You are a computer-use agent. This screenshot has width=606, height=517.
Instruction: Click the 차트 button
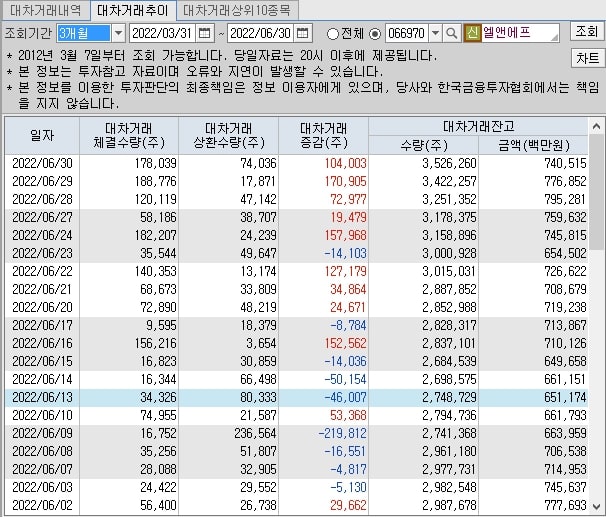coord(587,58)
